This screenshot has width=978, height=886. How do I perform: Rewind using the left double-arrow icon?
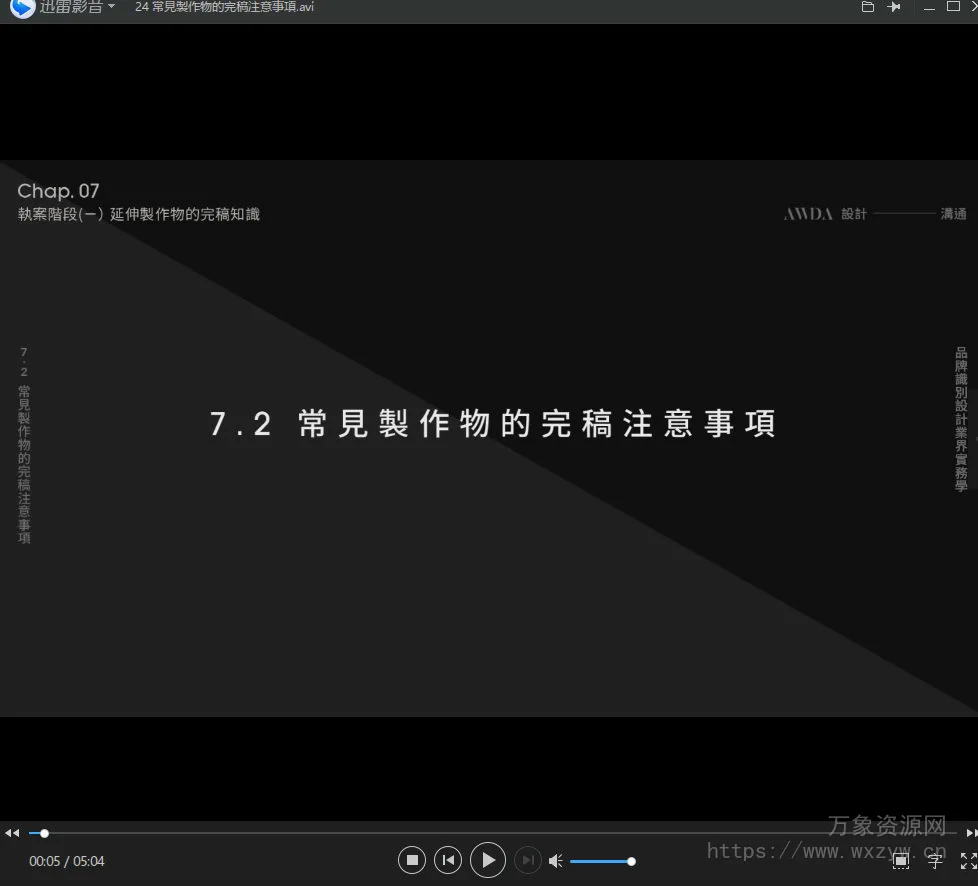tap(11, 833)
